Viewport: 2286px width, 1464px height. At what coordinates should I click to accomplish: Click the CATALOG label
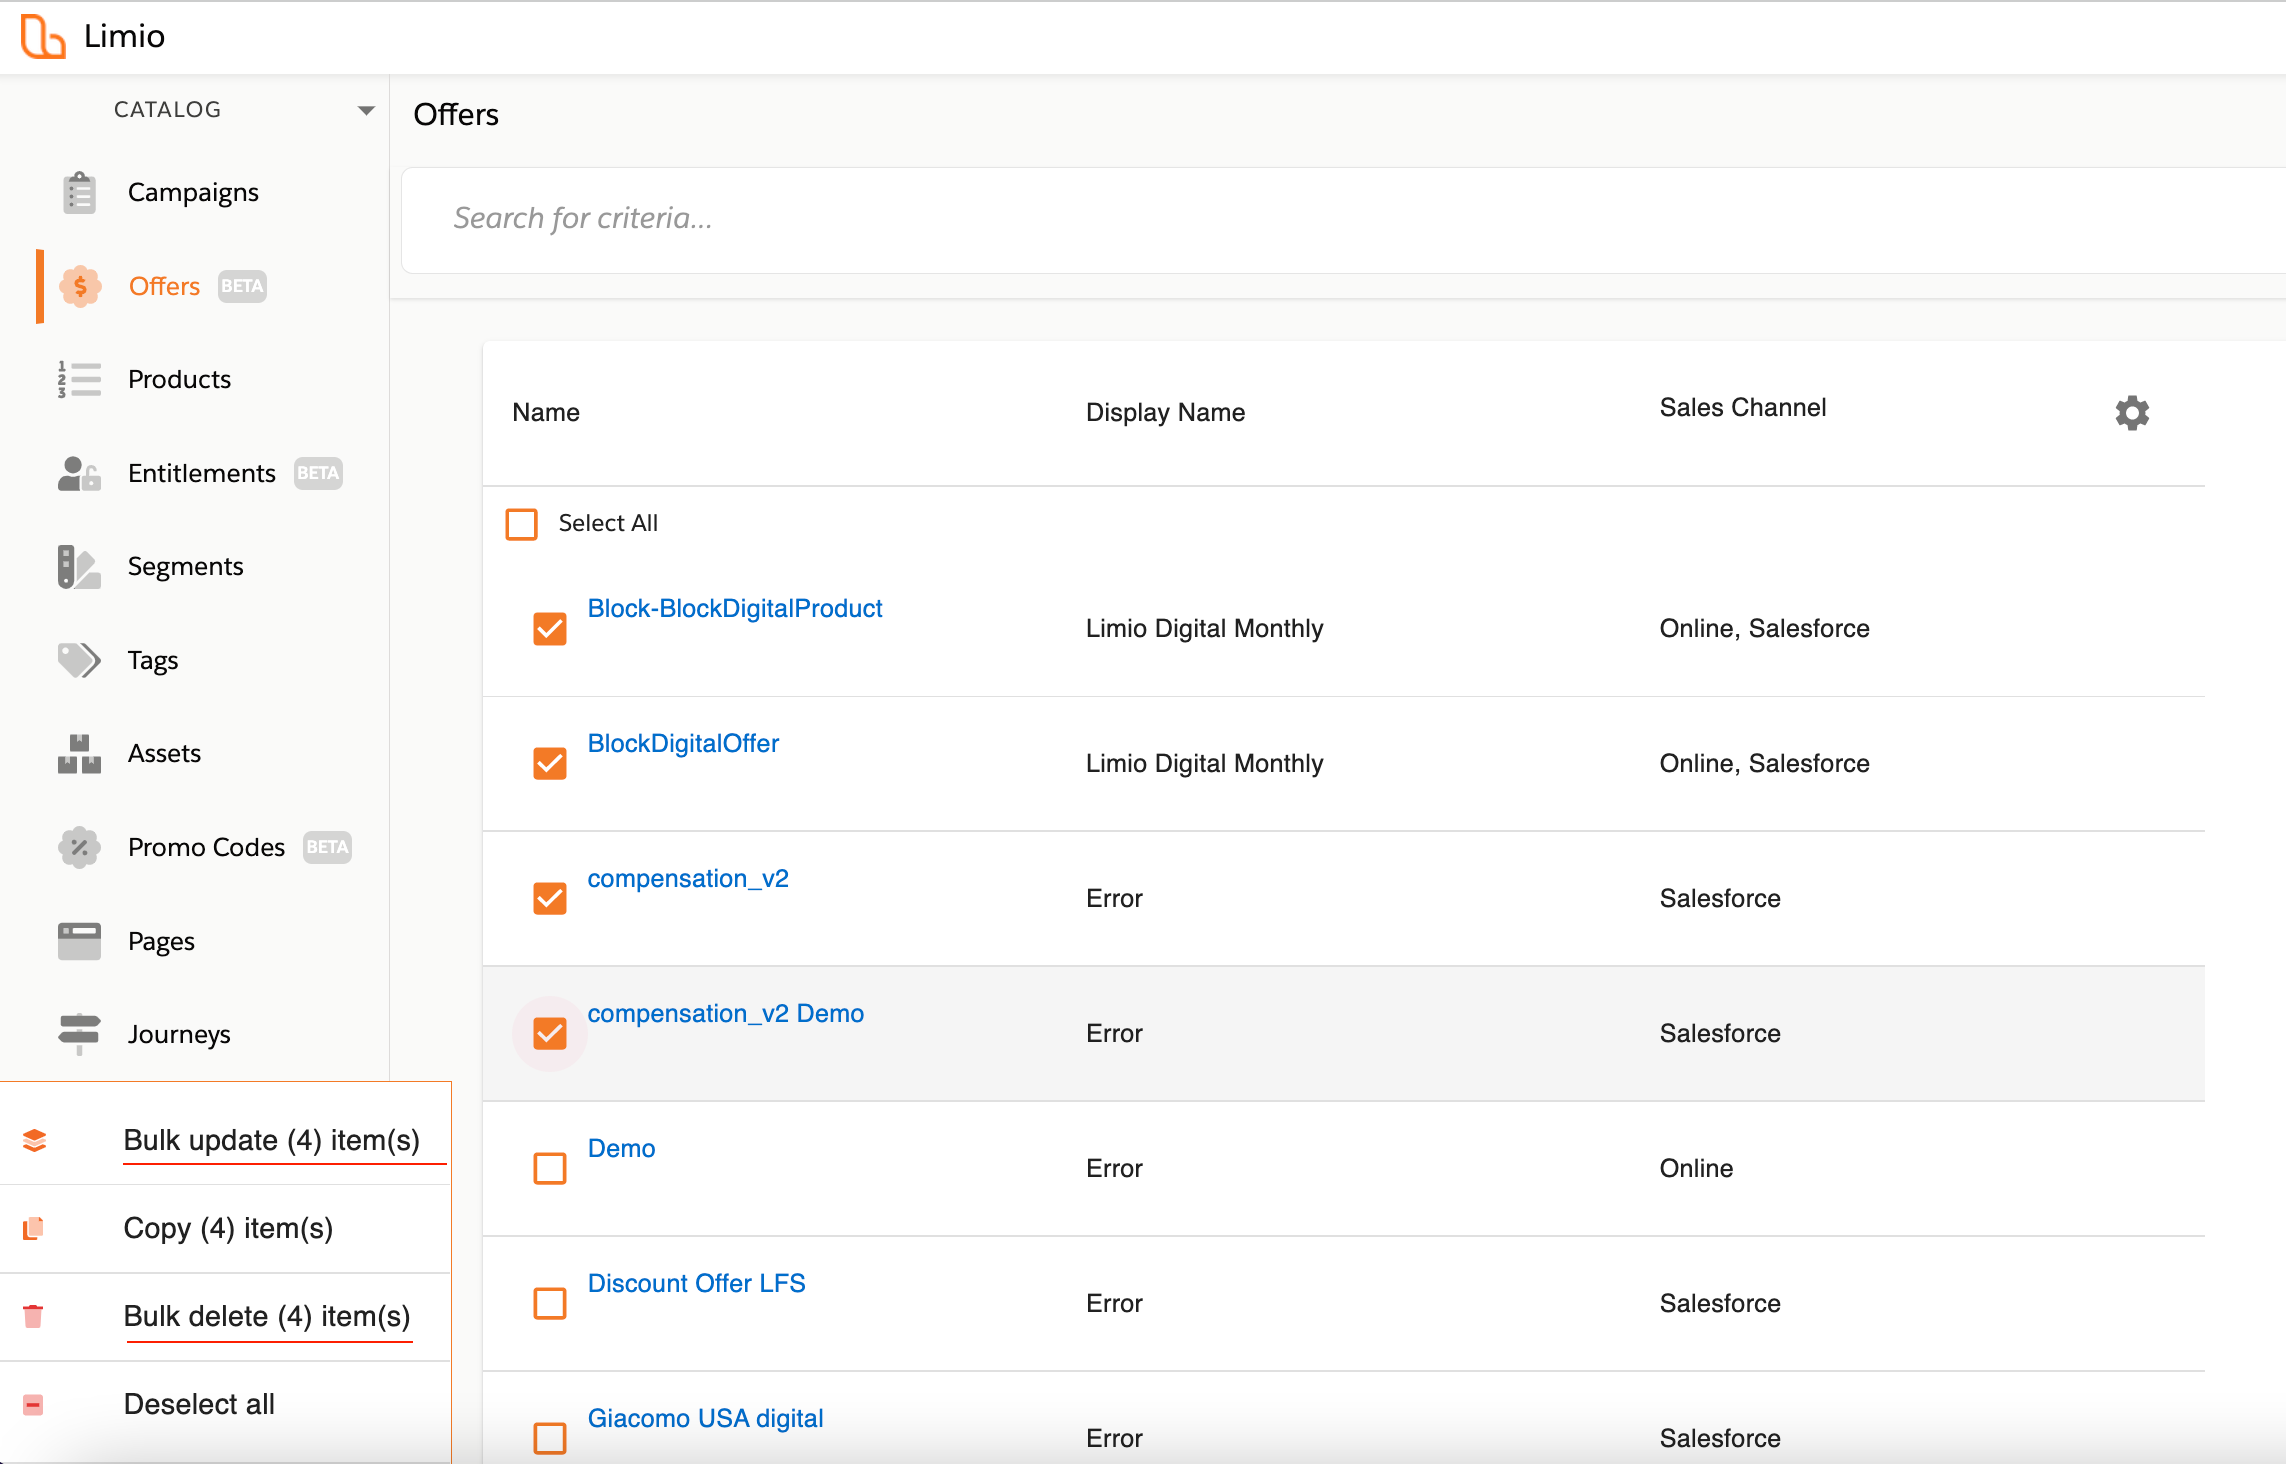point(167,110)
